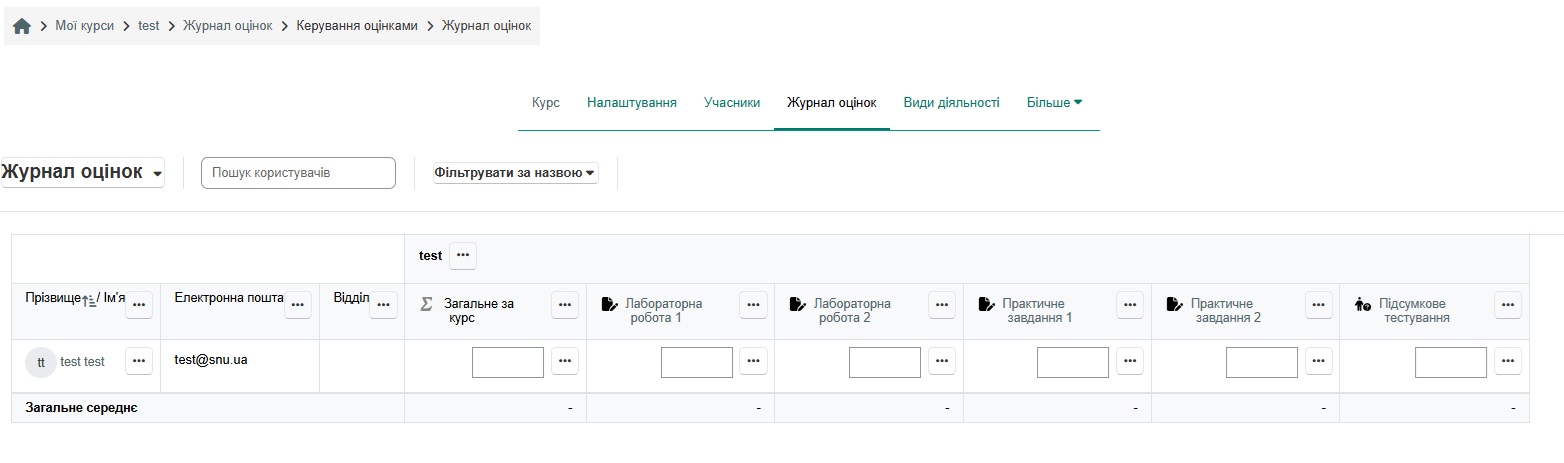
Task: Open actions menu for Лабораторна робота 1 column
Action: 753,305
